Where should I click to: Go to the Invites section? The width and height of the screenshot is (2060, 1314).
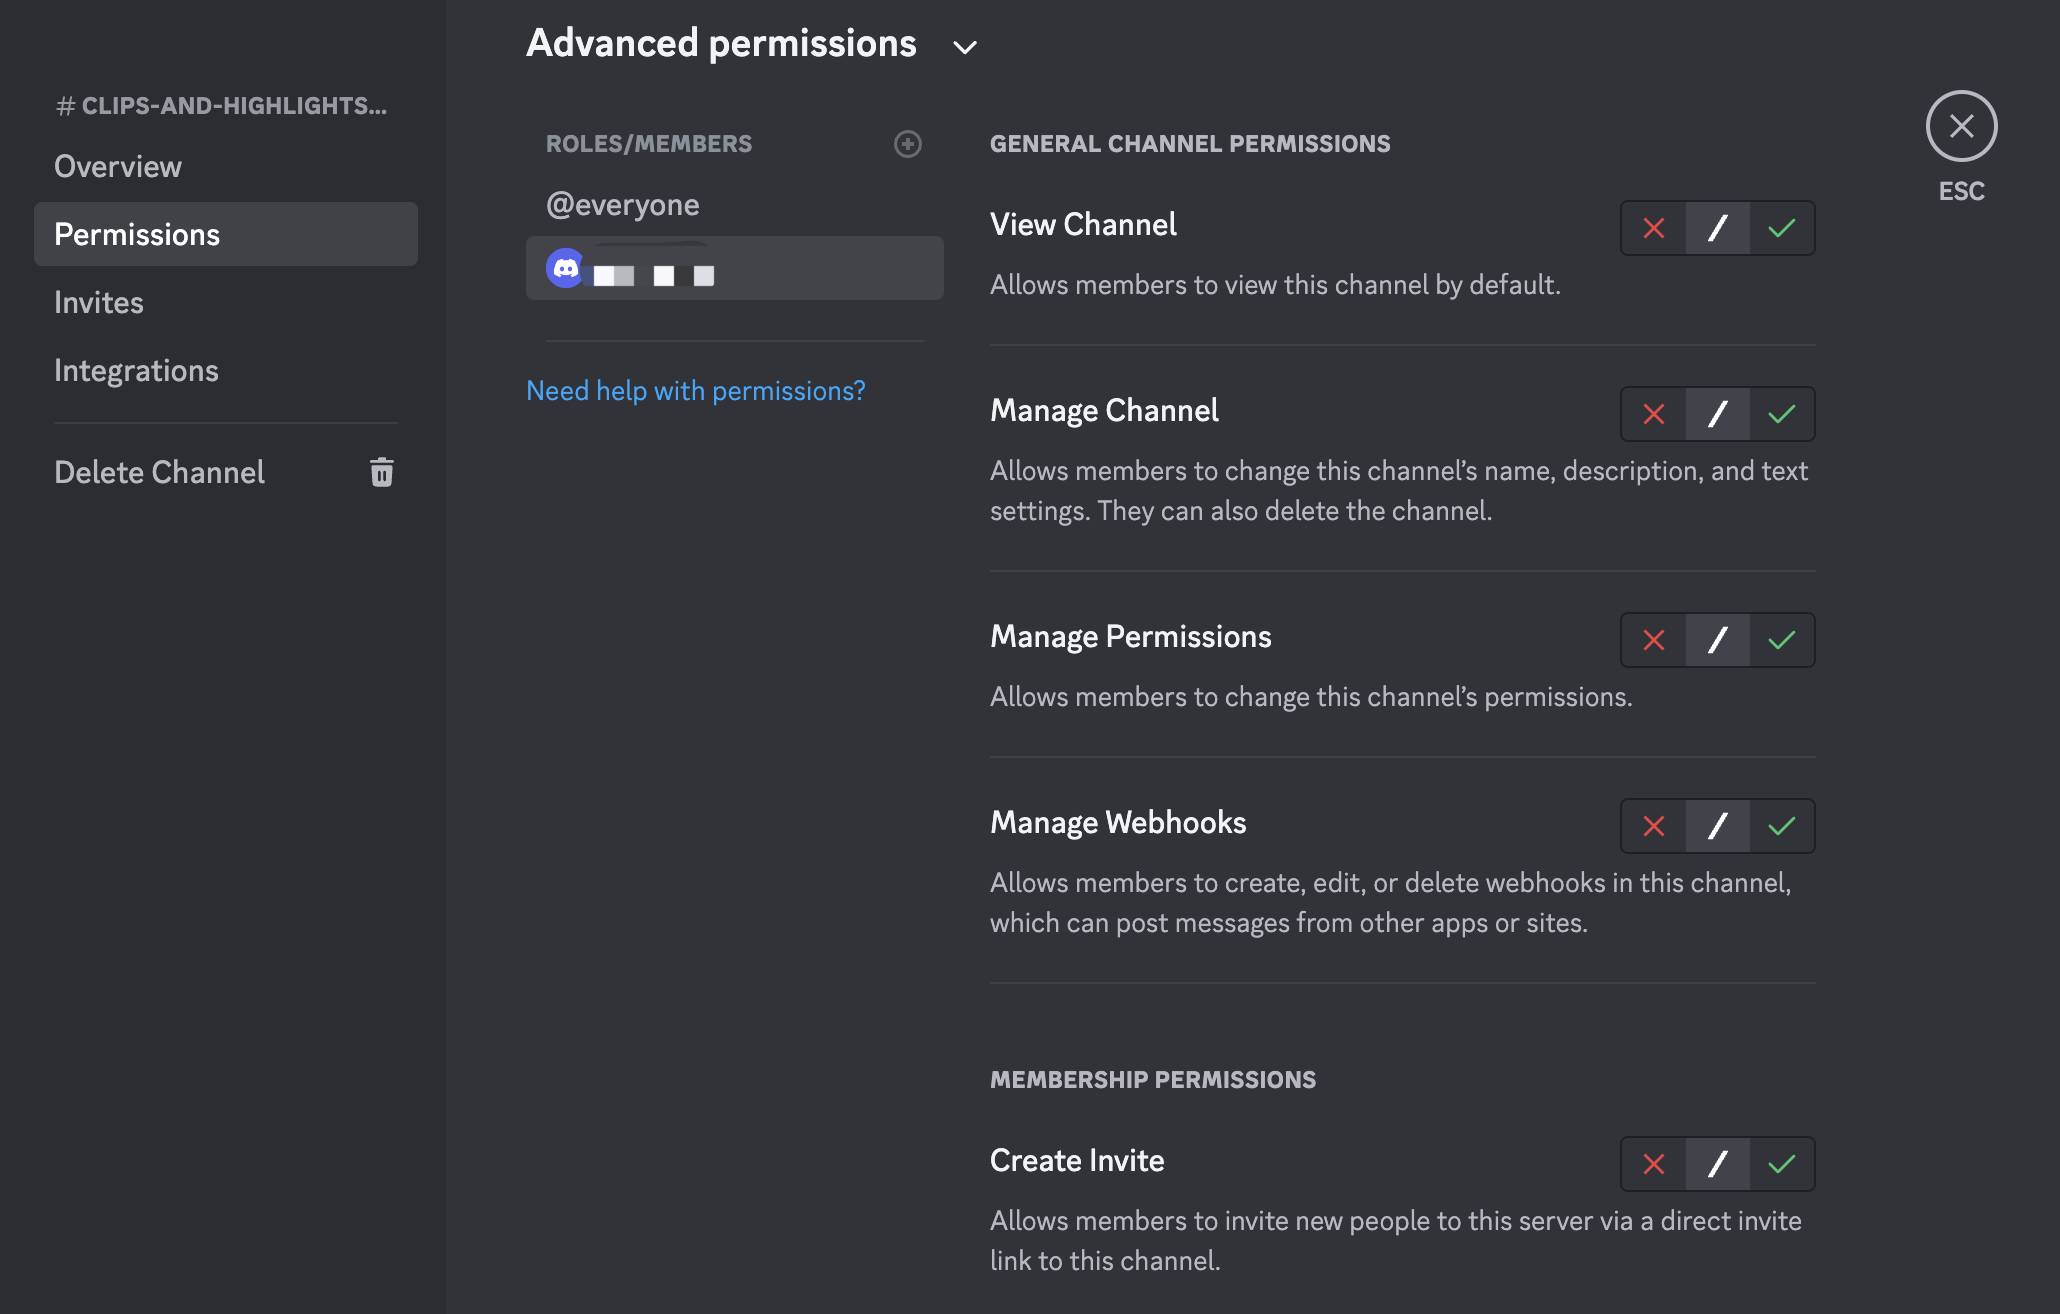click(99, 302)
